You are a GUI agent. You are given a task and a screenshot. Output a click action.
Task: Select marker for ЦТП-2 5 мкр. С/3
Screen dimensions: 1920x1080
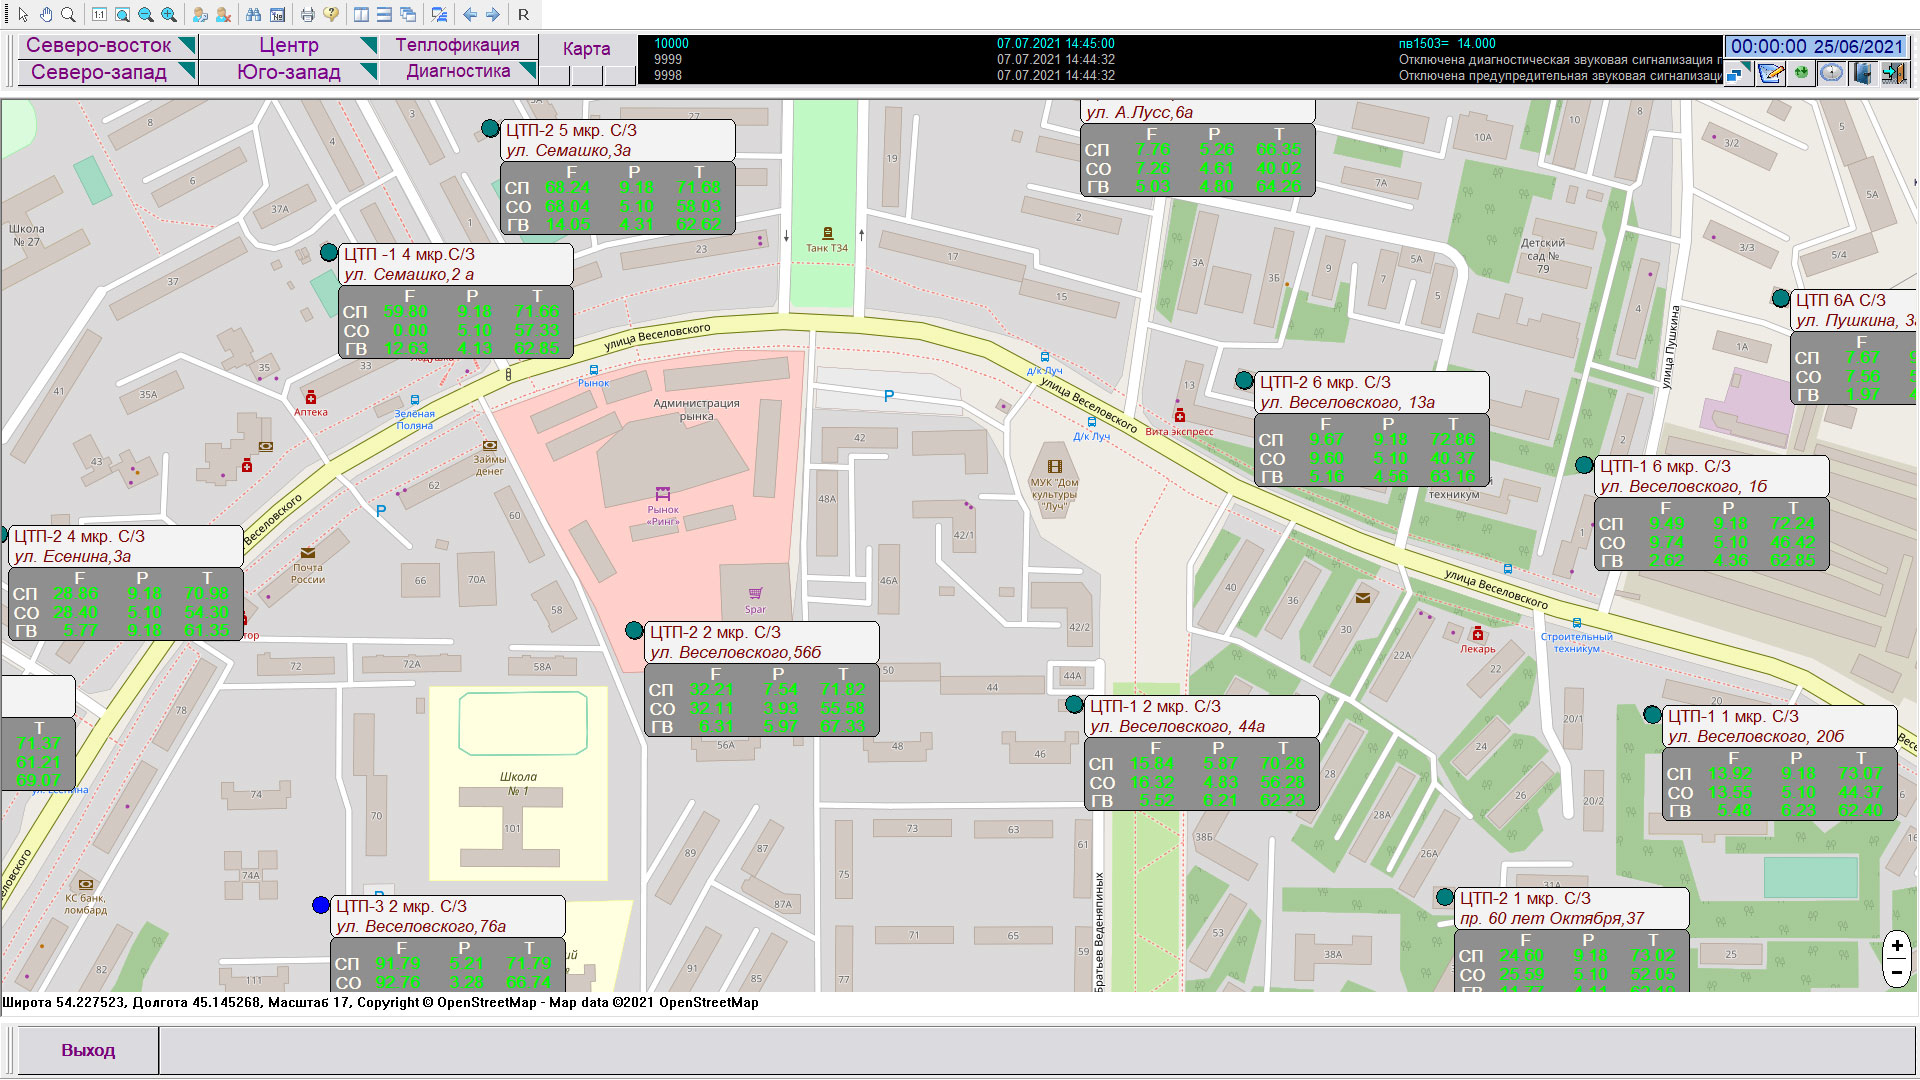click(x=490, y=129)
